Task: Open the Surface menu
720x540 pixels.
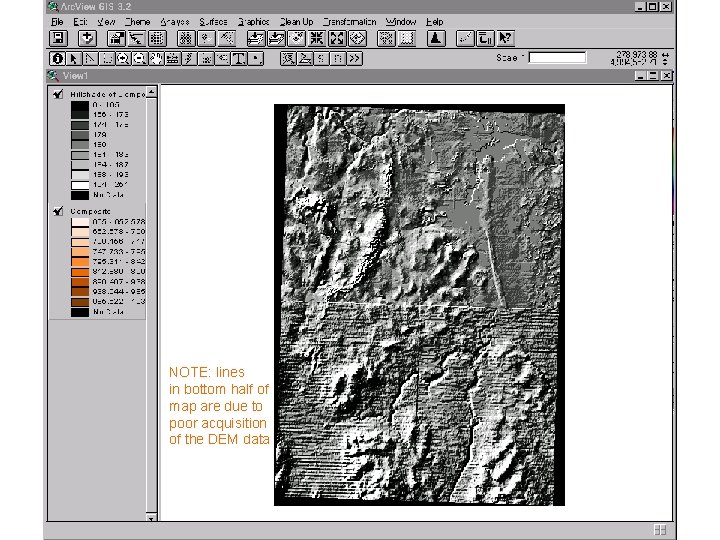Action: pyautogui.click(x=213, y=22)
